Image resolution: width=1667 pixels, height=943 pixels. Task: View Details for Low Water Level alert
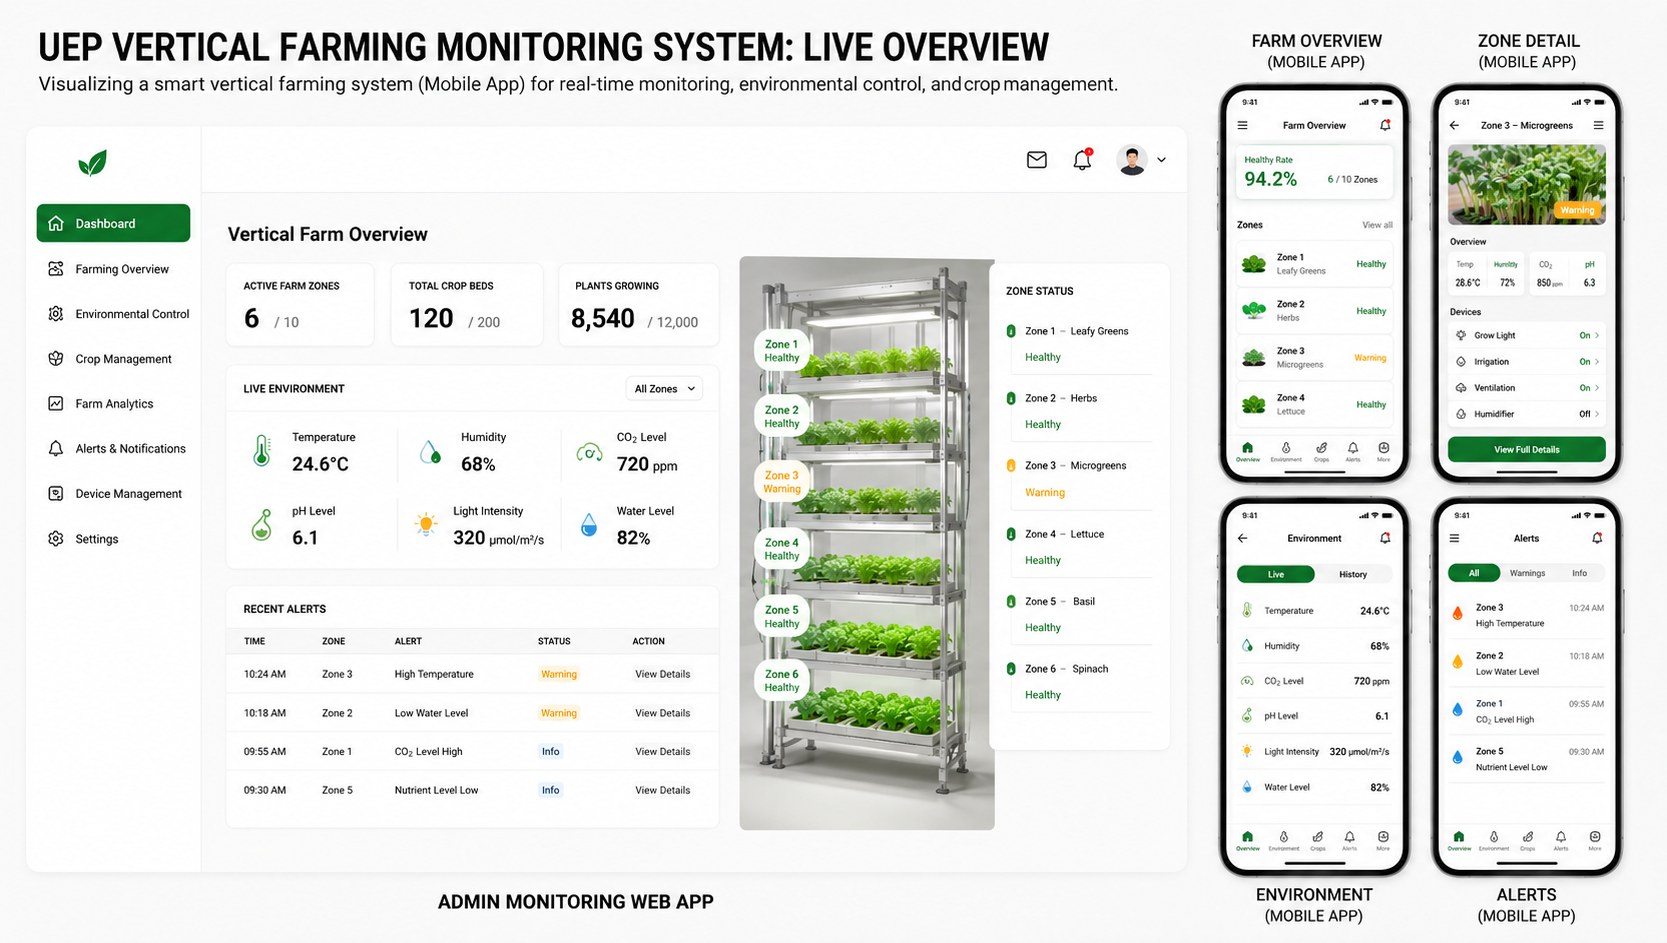tap(663, 713)
